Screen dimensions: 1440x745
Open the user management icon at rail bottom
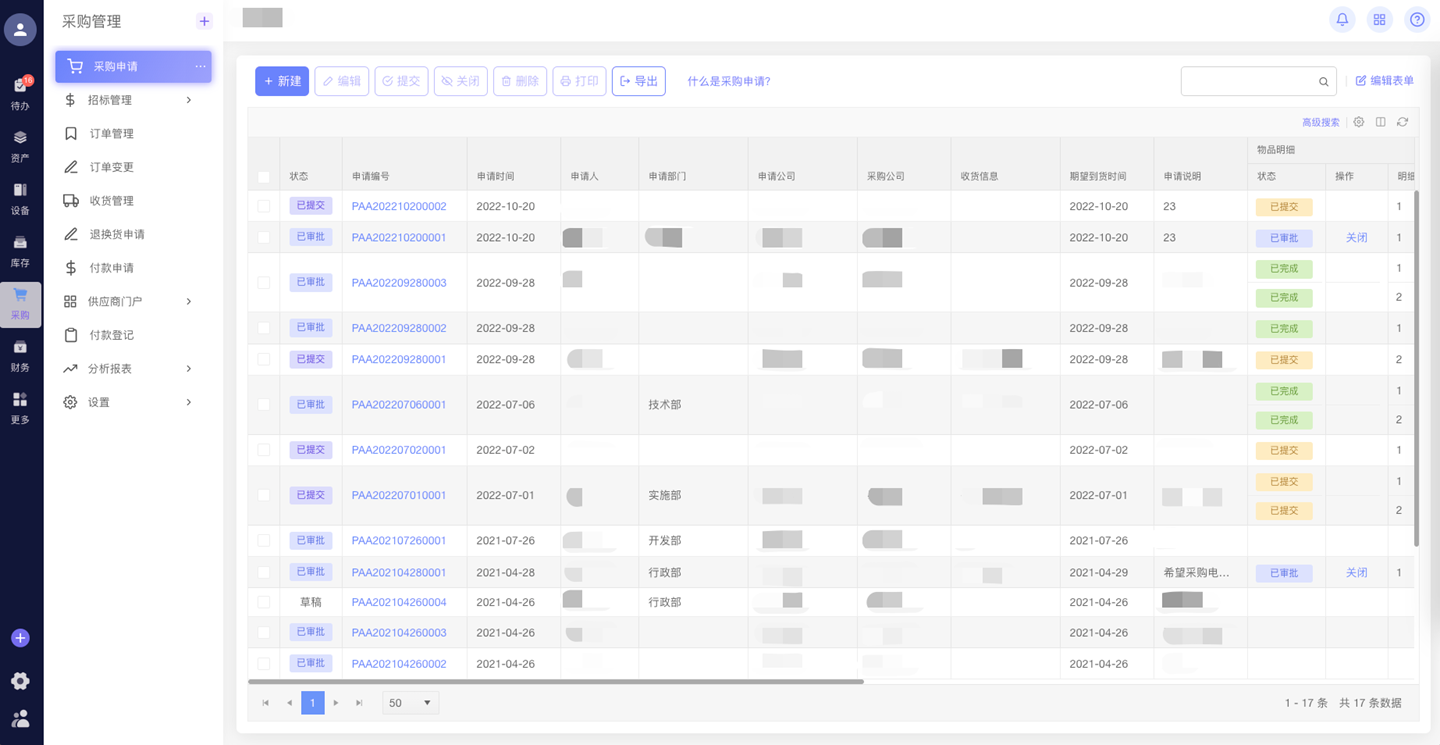(x=20, y=718)
